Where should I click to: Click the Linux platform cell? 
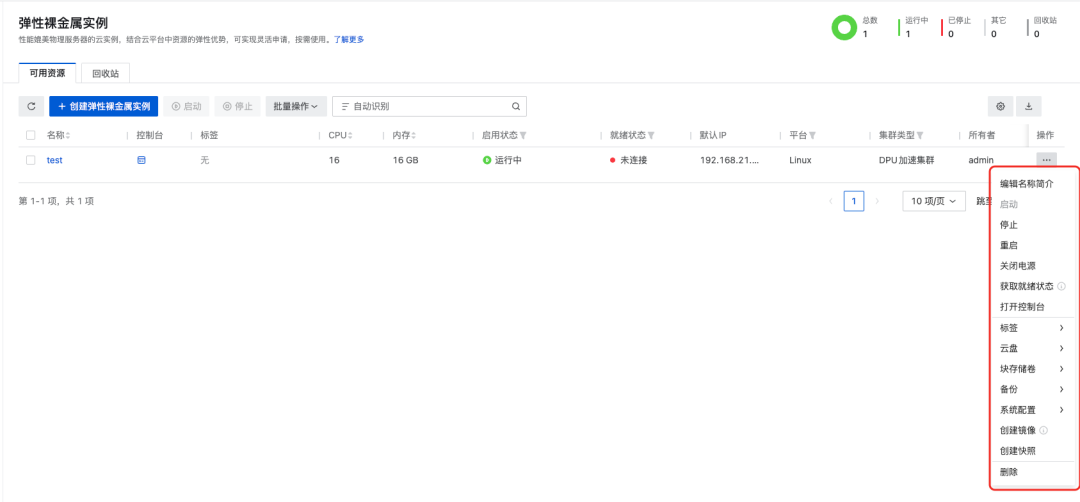click(800, 160)
